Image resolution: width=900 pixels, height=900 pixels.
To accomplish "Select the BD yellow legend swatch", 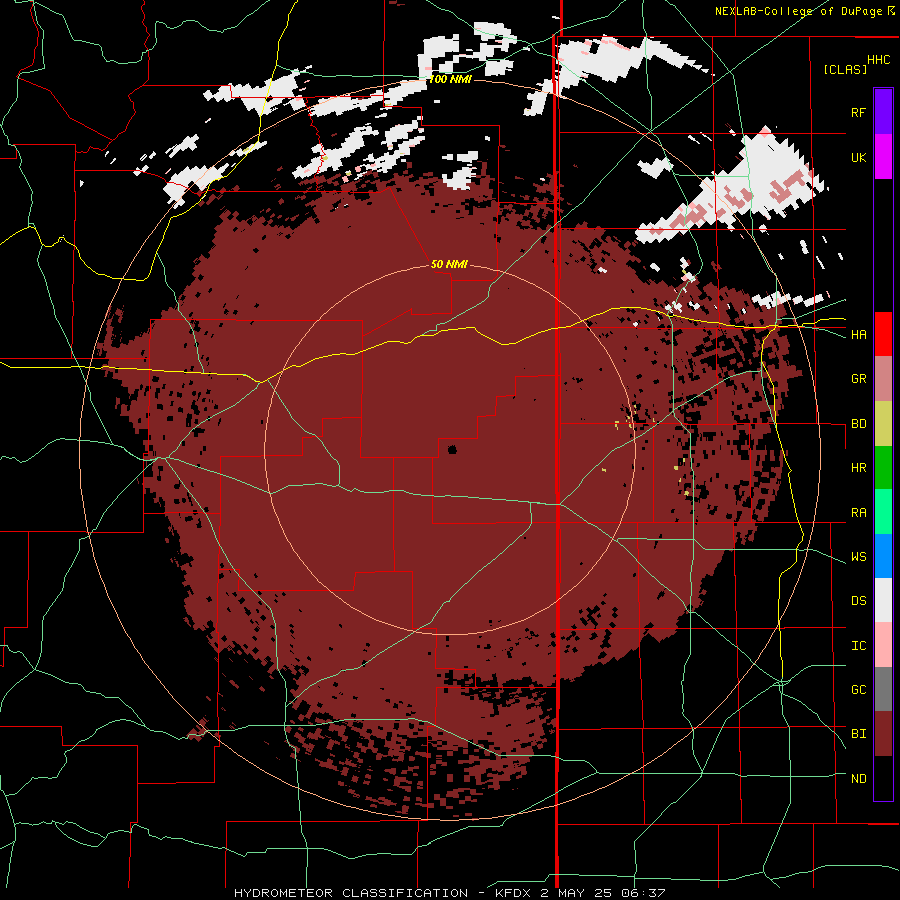I will click(883, 424).
